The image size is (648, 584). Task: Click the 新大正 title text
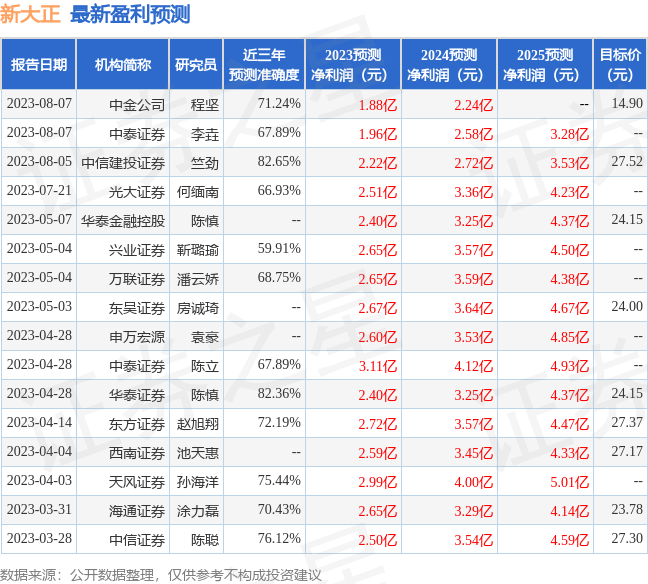pyautogui.click(x=31, y=14)
